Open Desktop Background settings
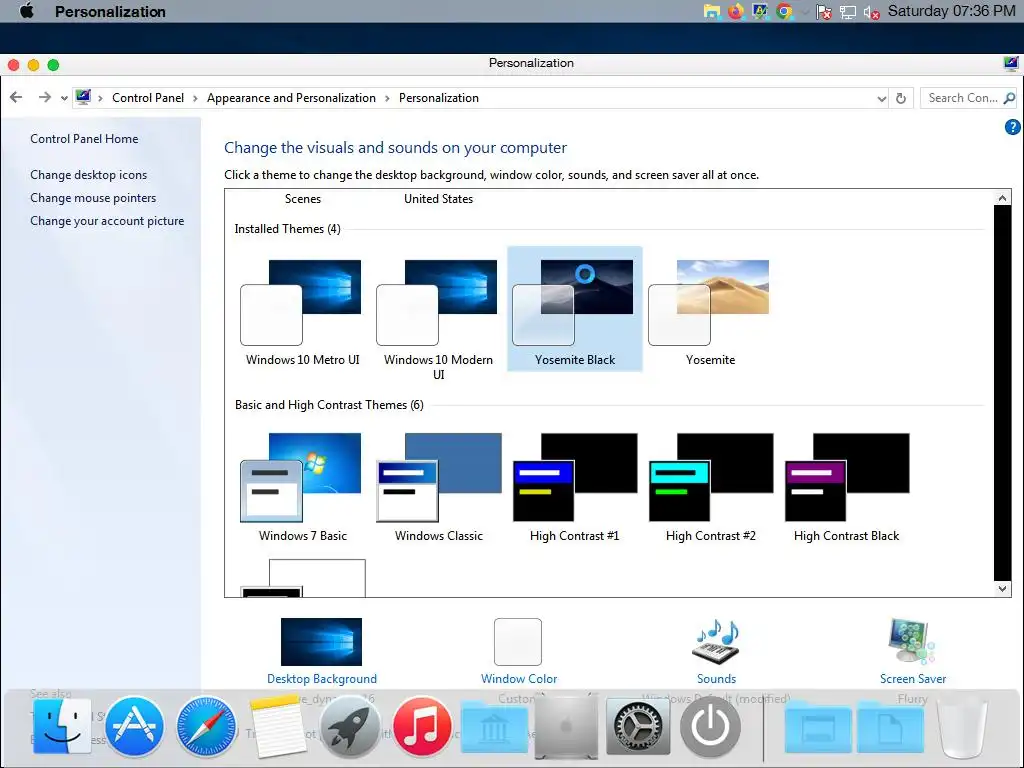This screenshot has height=768, width=1024. 321,651
